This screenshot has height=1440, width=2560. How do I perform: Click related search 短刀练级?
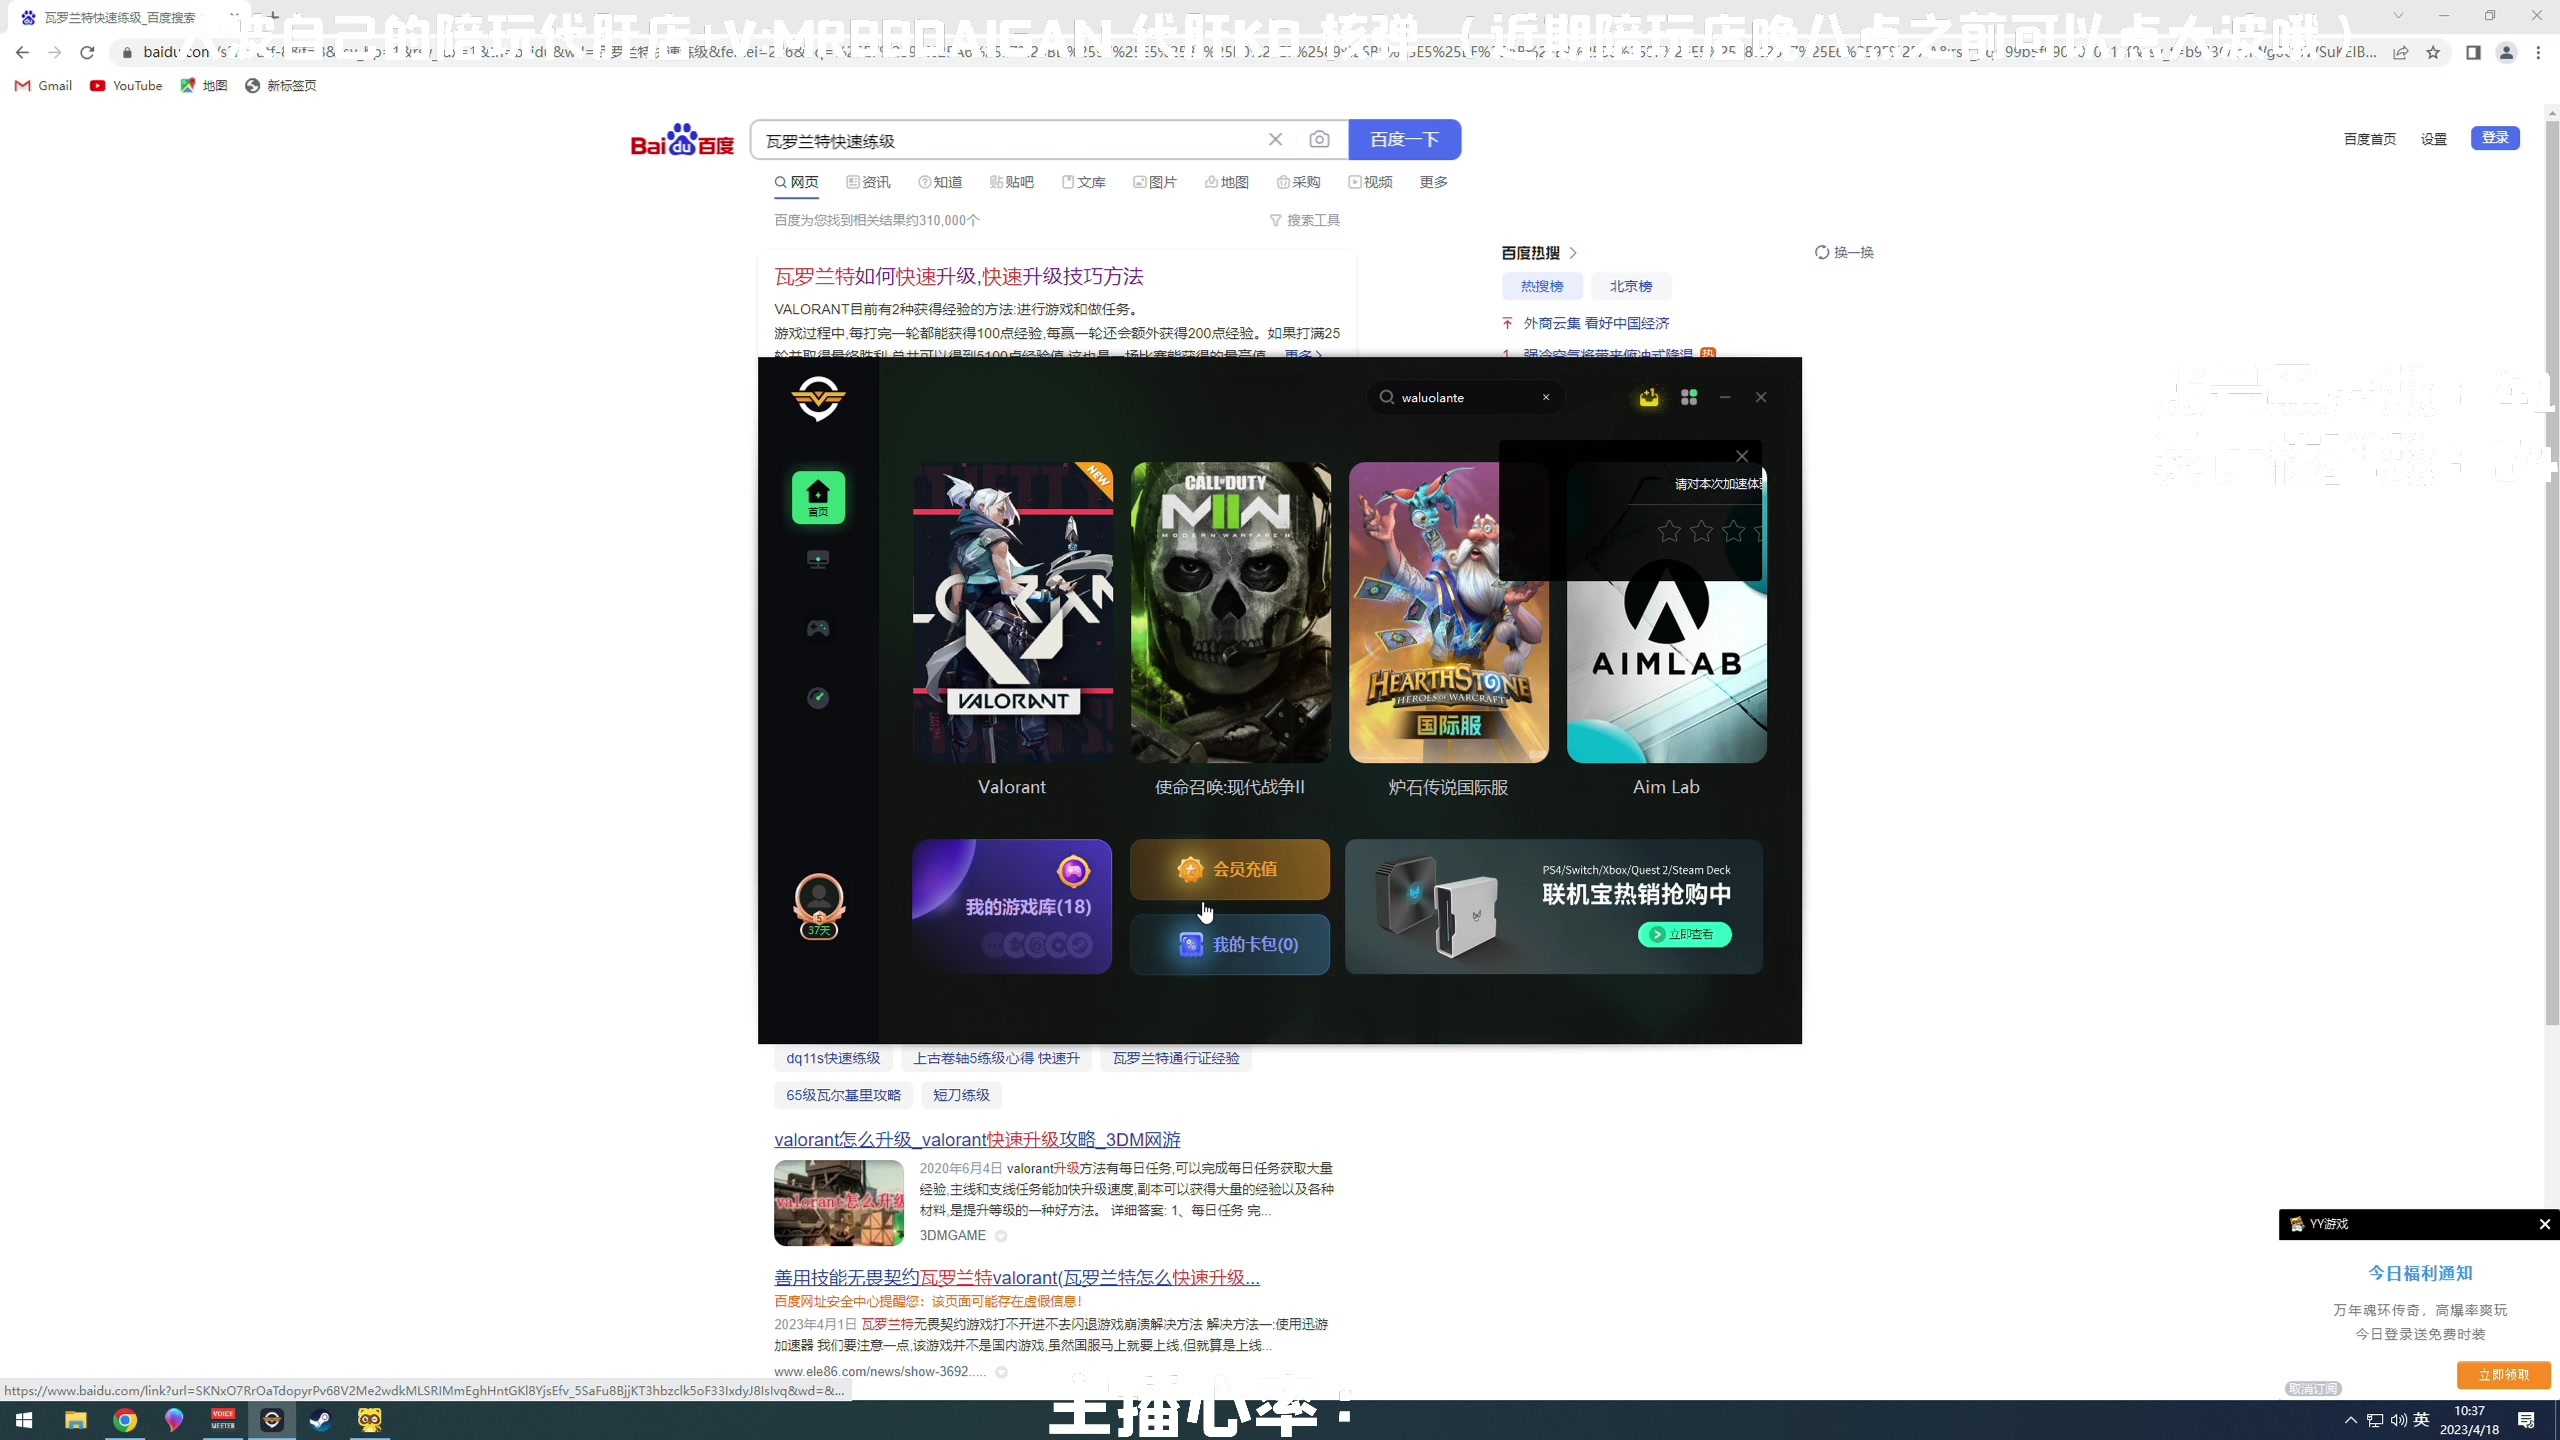click(961, 1095)
